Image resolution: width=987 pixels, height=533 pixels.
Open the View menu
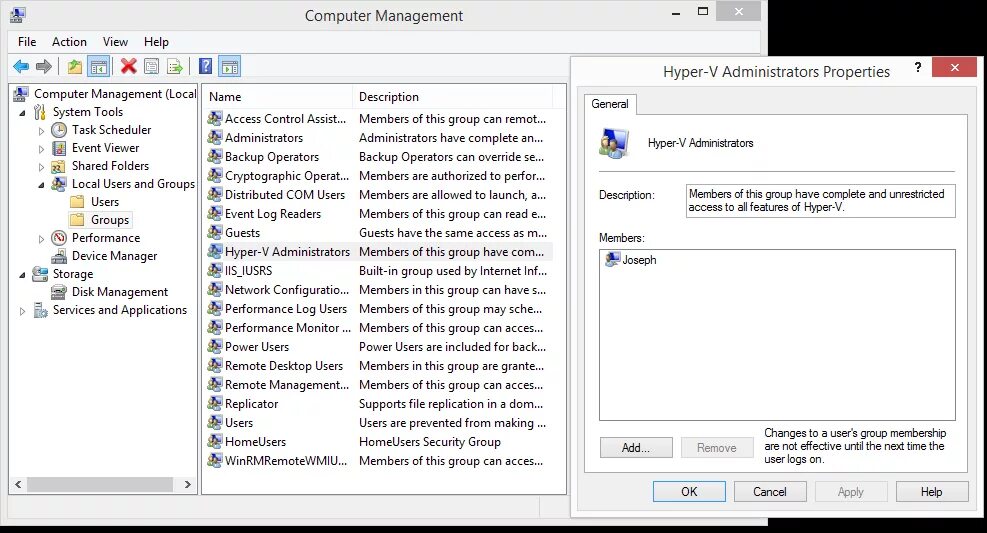click(115, 42)
